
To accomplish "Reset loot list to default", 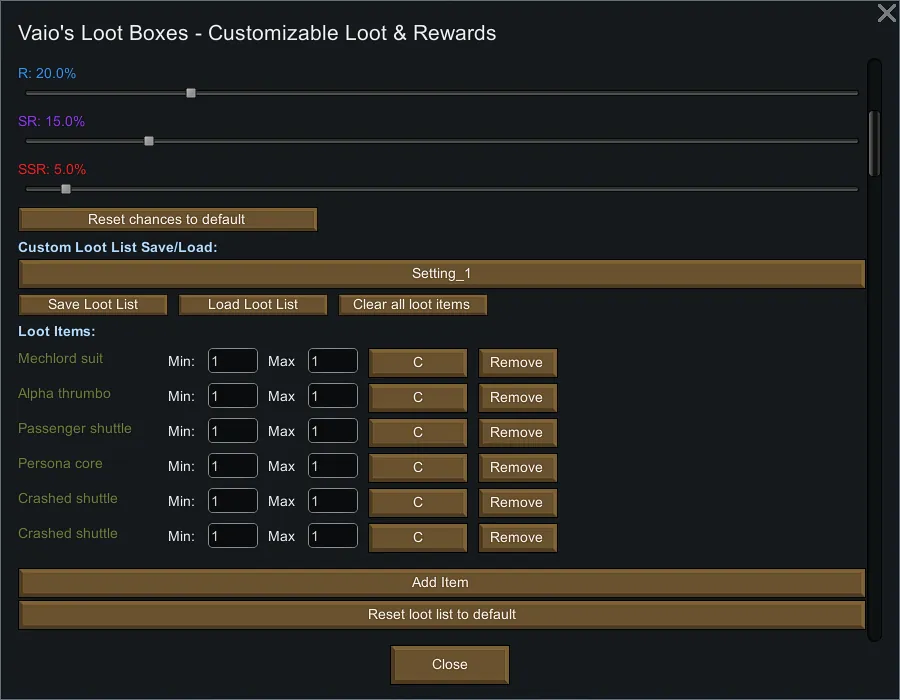I will click(441, 614).
